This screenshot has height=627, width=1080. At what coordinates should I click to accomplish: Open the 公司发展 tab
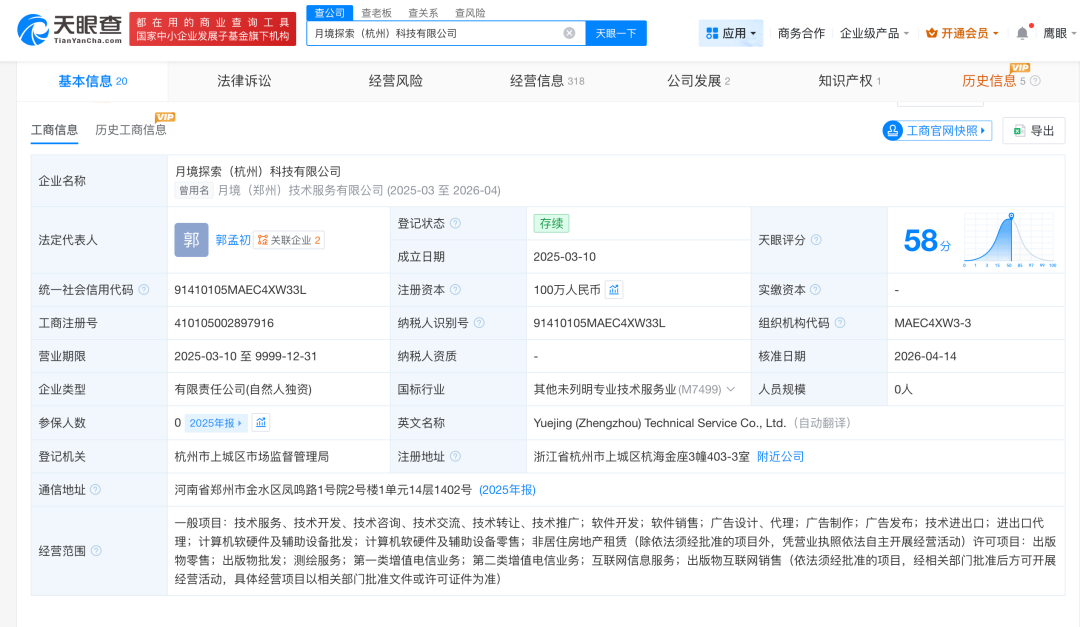tap(698, 81)
